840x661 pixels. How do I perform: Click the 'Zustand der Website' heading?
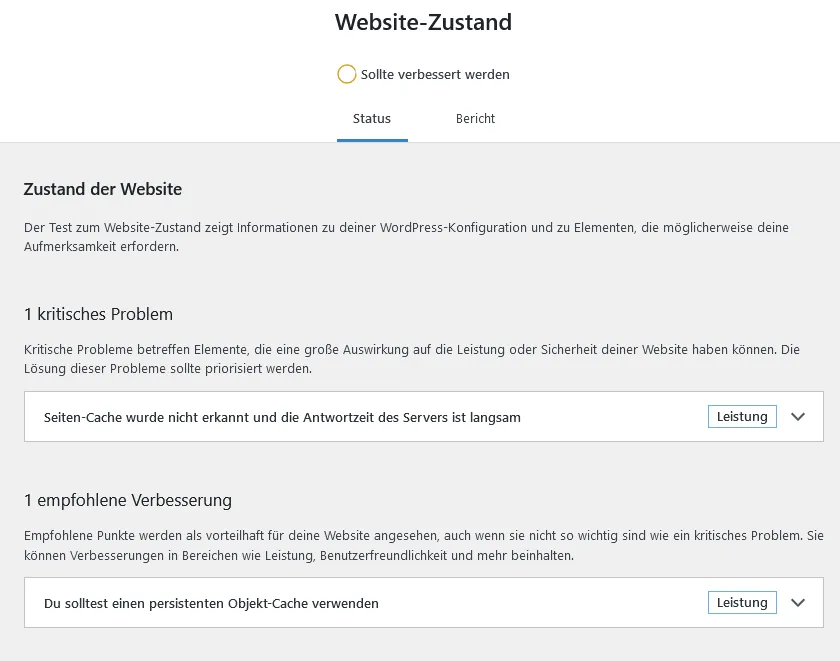[x=103, y=189]
